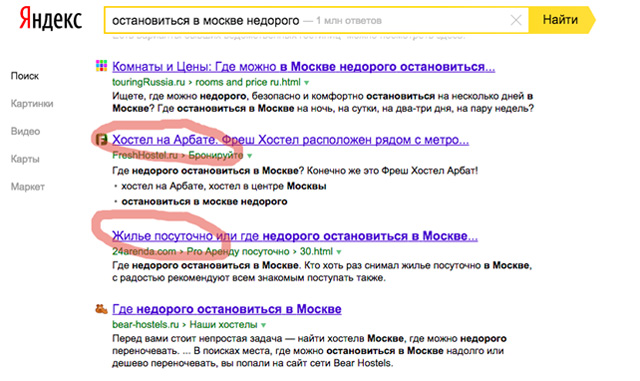The height and width of the screenshot is (381, 640).
Task: Click the 24arenda.com green URL
Action: tap(144, 252)
